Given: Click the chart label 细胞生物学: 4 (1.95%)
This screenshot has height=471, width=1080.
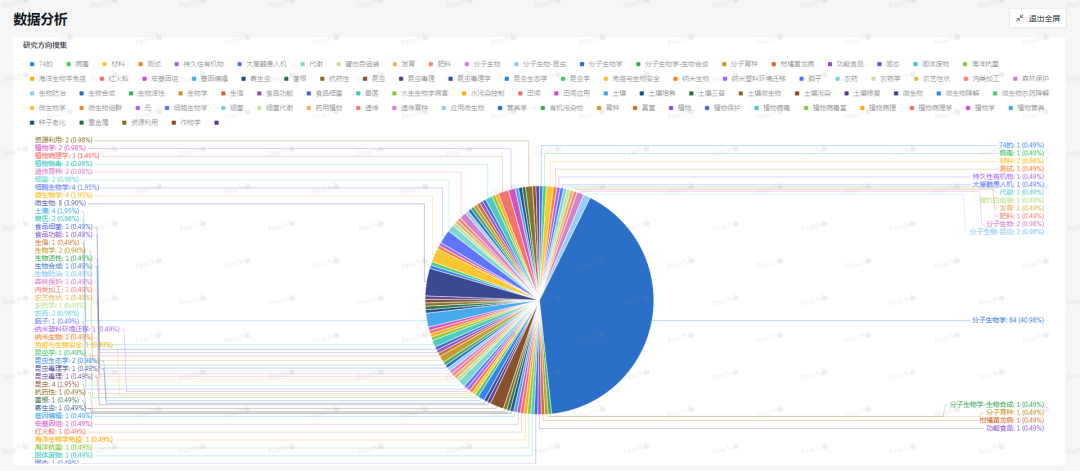Looking at the screenshot, I should (x=67, y=187).
